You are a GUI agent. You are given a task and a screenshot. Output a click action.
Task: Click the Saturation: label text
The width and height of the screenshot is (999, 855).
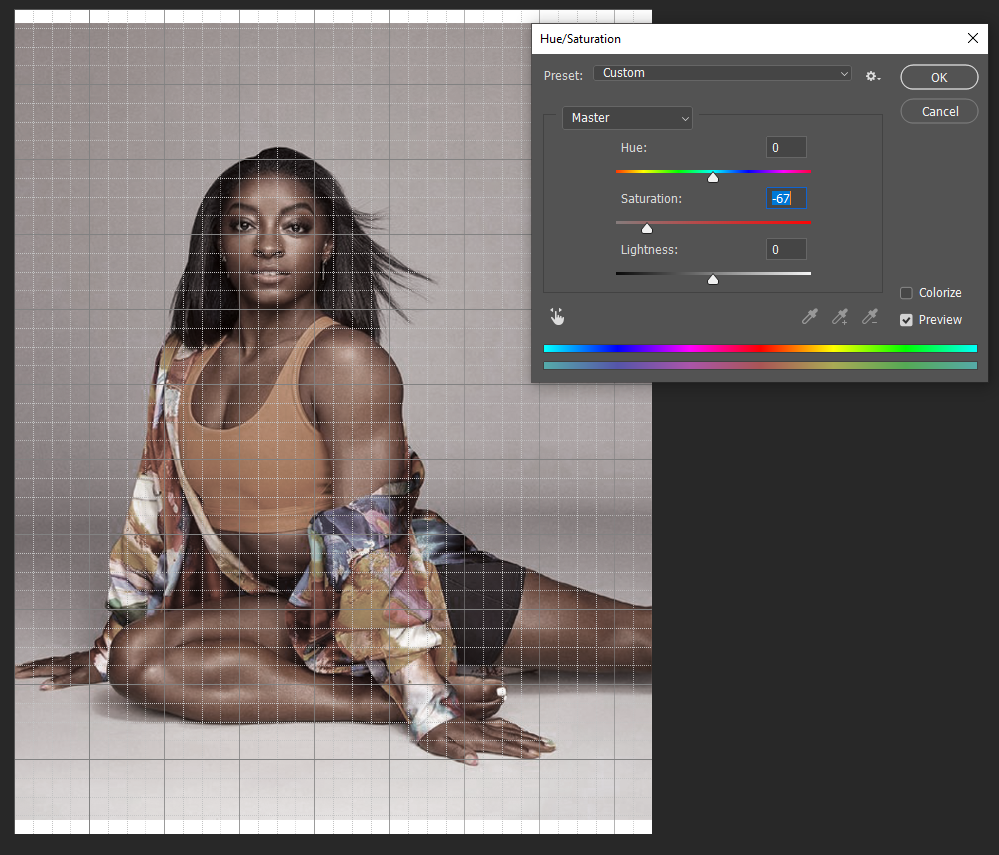[x=651, y=199]
